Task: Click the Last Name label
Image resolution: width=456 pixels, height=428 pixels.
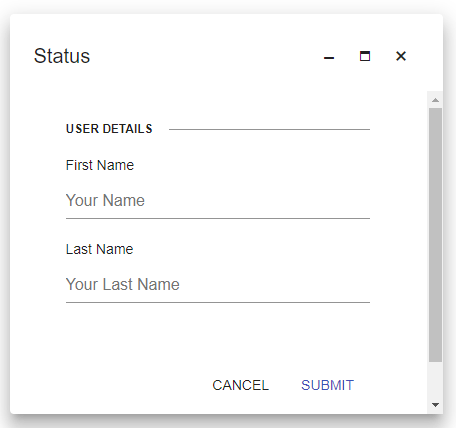Action: click(x=99, y=249)
